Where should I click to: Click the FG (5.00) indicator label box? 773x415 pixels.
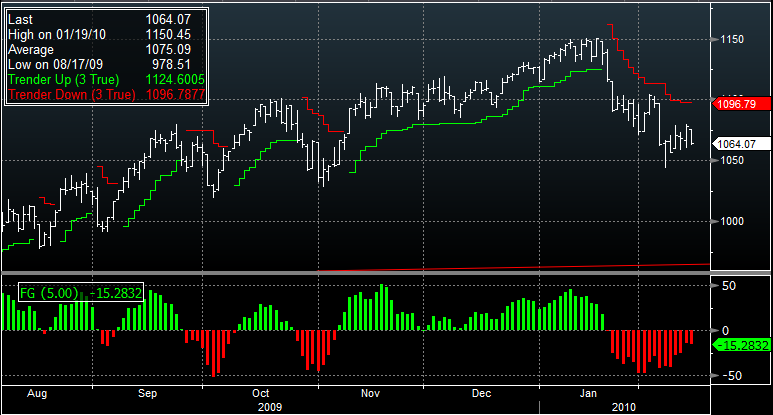click(x=81, y=293)
